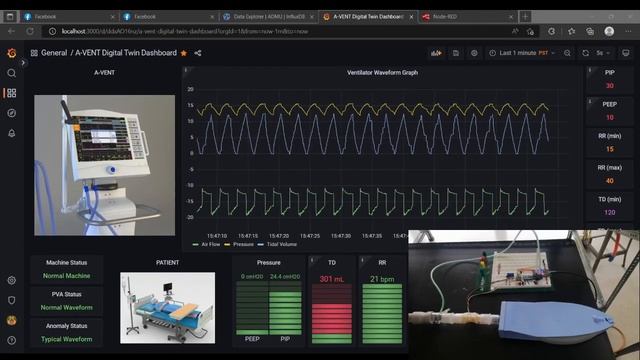Viewport: 640px width, 360px height.
Task: Switch to the Facebook tab beside Data Explorer
Action: (x=168, y=17)
